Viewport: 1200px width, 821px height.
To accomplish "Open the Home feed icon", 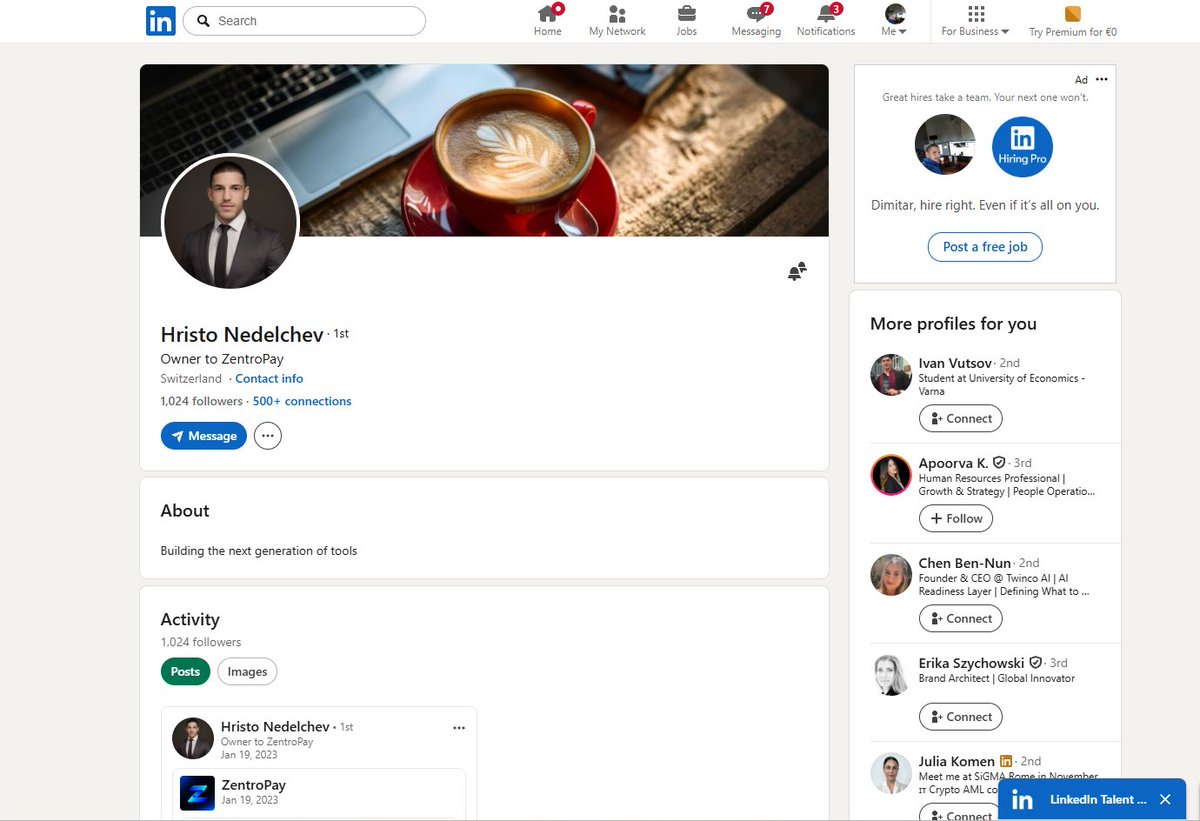I will [x=548, y=14].
